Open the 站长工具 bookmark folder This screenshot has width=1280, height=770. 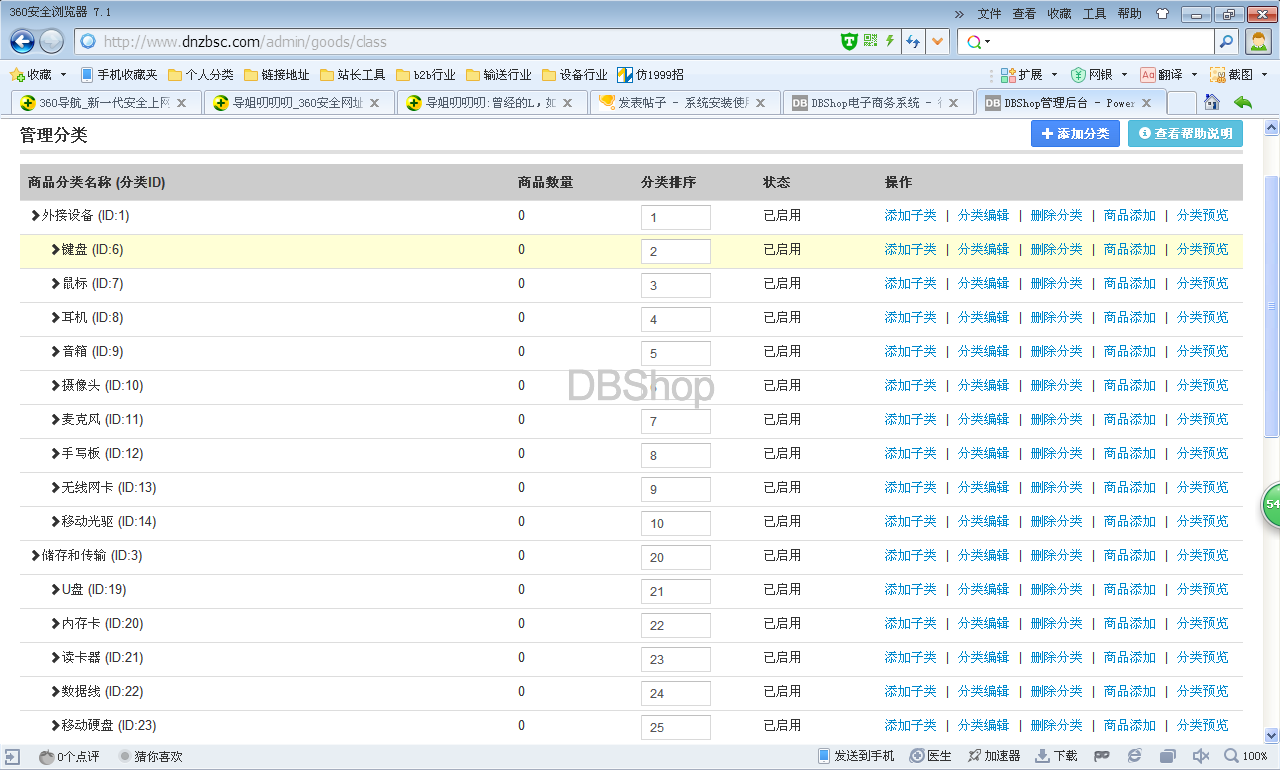(x=353, y=75)
